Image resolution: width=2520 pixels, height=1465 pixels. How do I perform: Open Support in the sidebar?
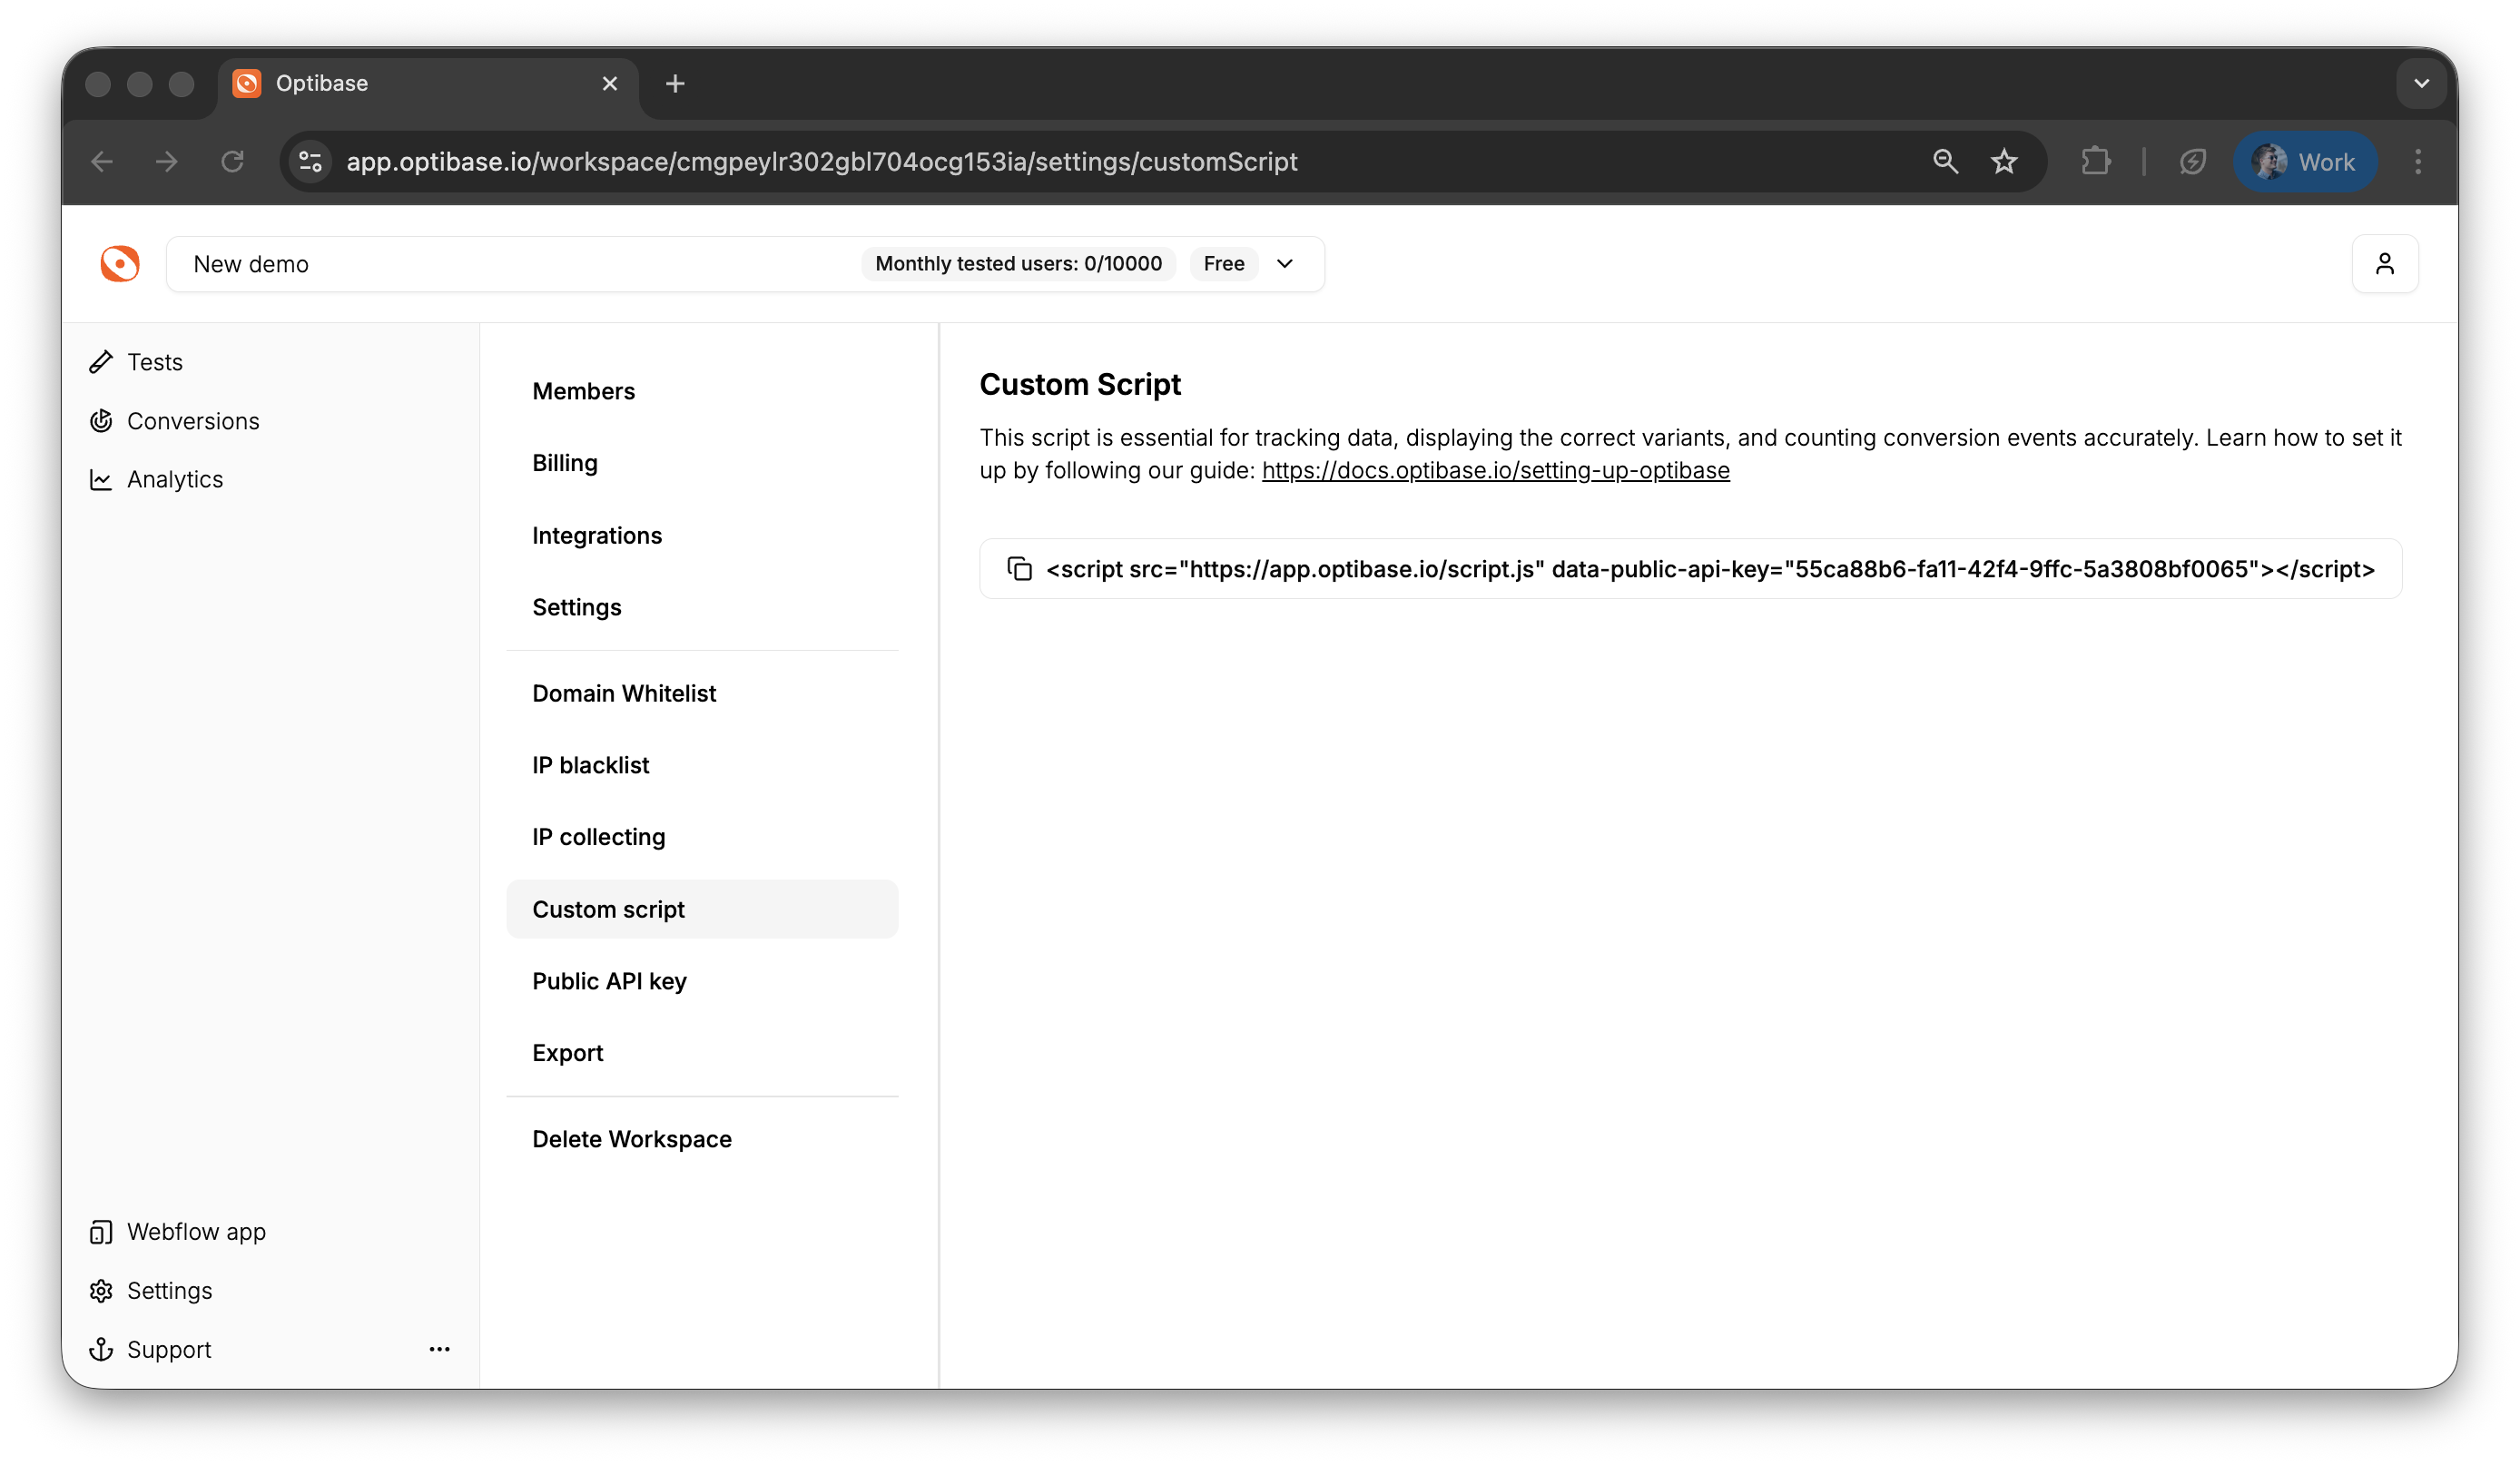pos(168,1350)
